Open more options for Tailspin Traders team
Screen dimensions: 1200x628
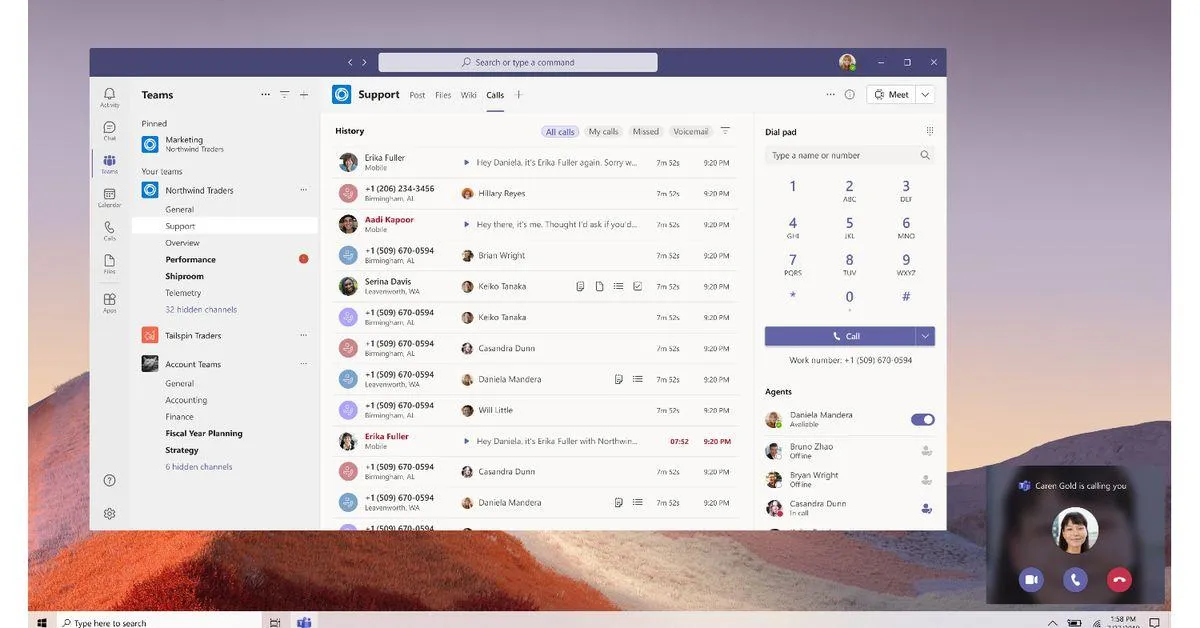[x=304, y=335]
